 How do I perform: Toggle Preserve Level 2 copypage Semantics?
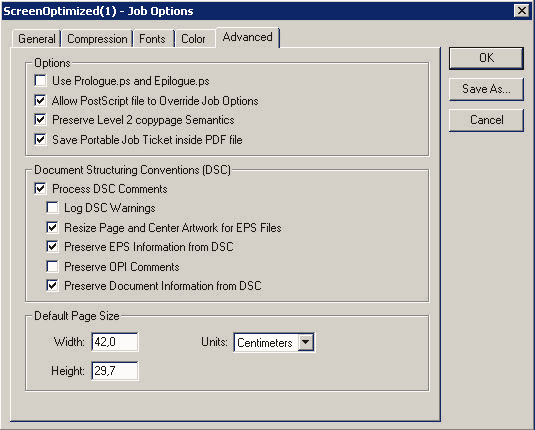point(40,120)
